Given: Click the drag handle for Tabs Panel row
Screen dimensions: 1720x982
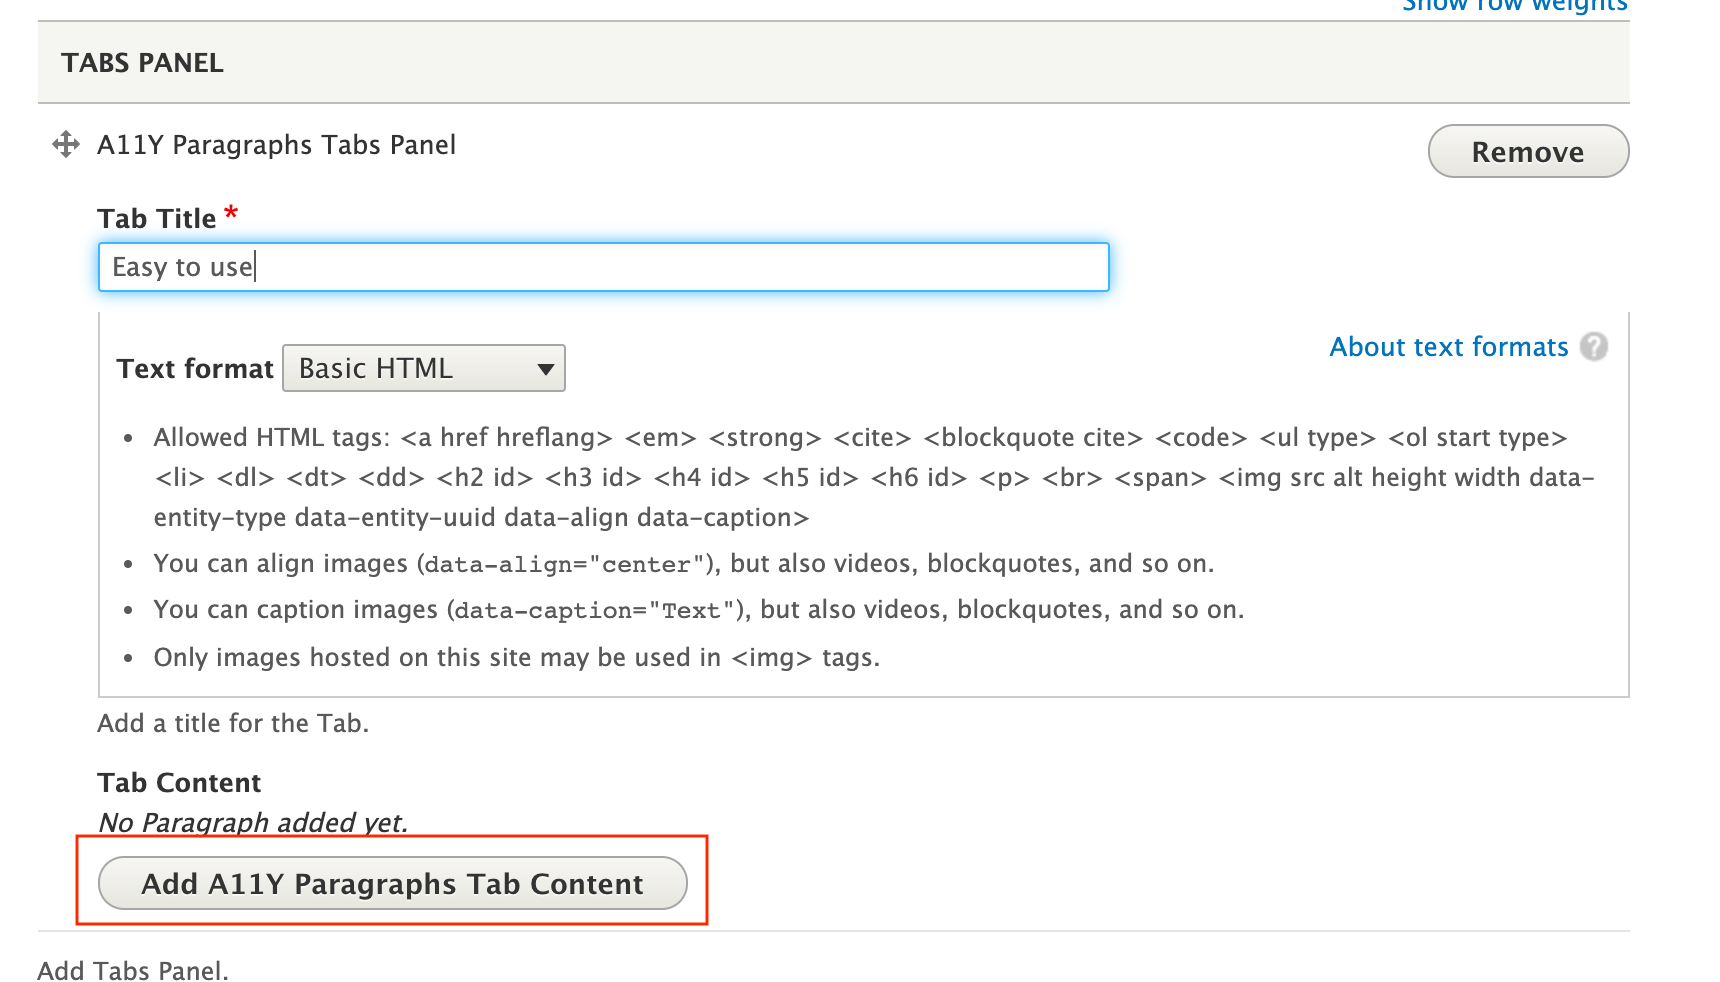Looking at the screenshot, I should click(66, 145).
